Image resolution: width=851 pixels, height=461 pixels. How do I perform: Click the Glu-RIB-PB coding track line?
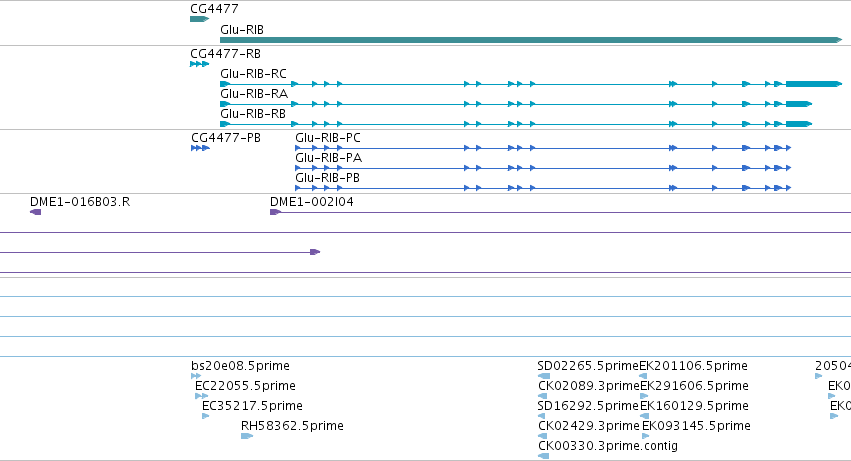pyautogui.click(x=543, y=188)
